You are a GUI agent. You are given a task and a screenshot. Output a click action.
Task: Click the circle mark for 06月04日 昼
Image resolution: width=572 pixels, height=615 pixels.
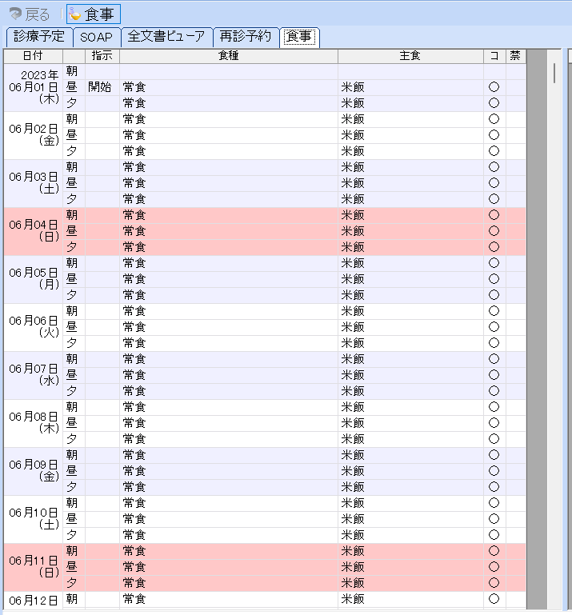pyautogui.click(x=494, y=231)
